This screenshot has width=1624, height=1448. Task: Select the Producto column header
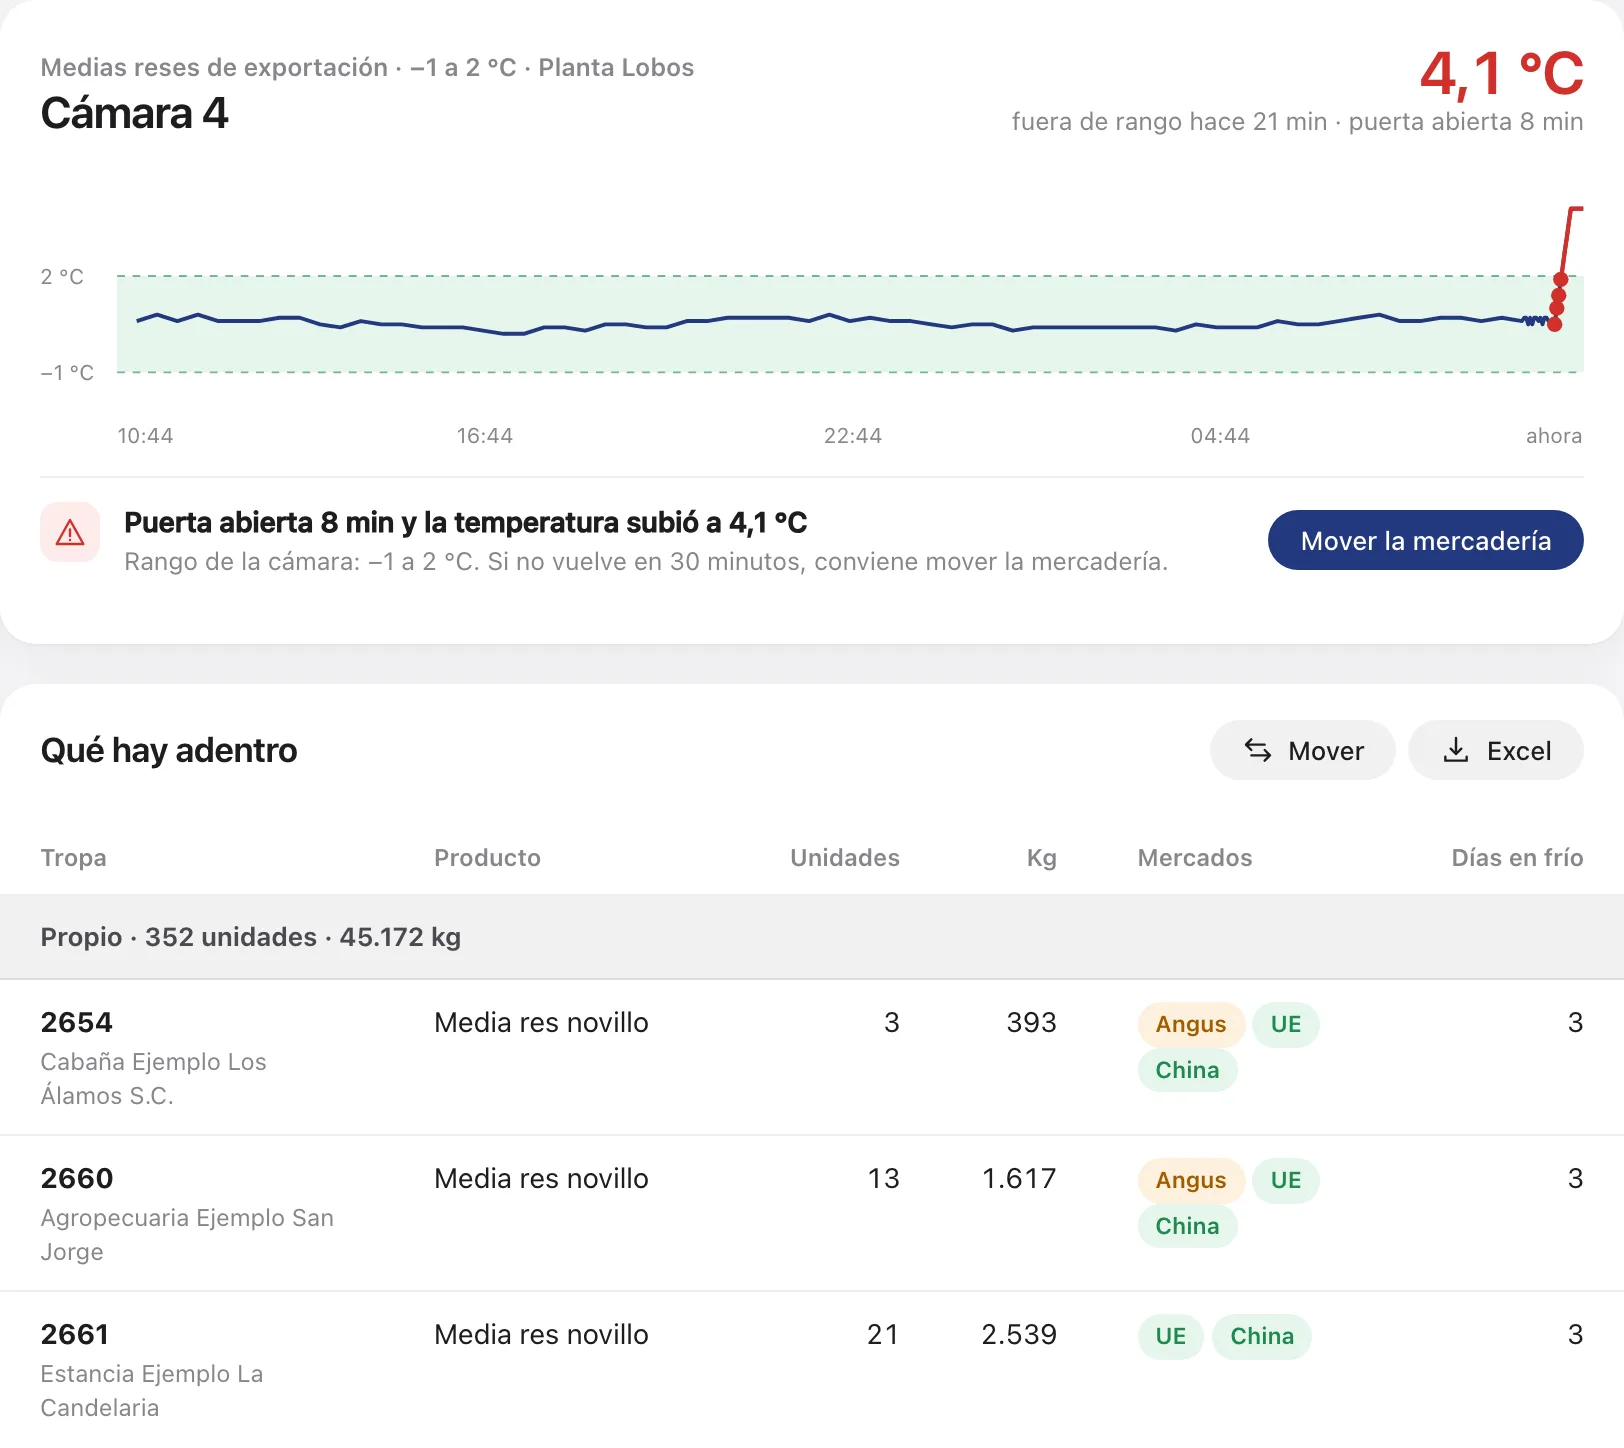pyautogui.click(x=487, y=858)
